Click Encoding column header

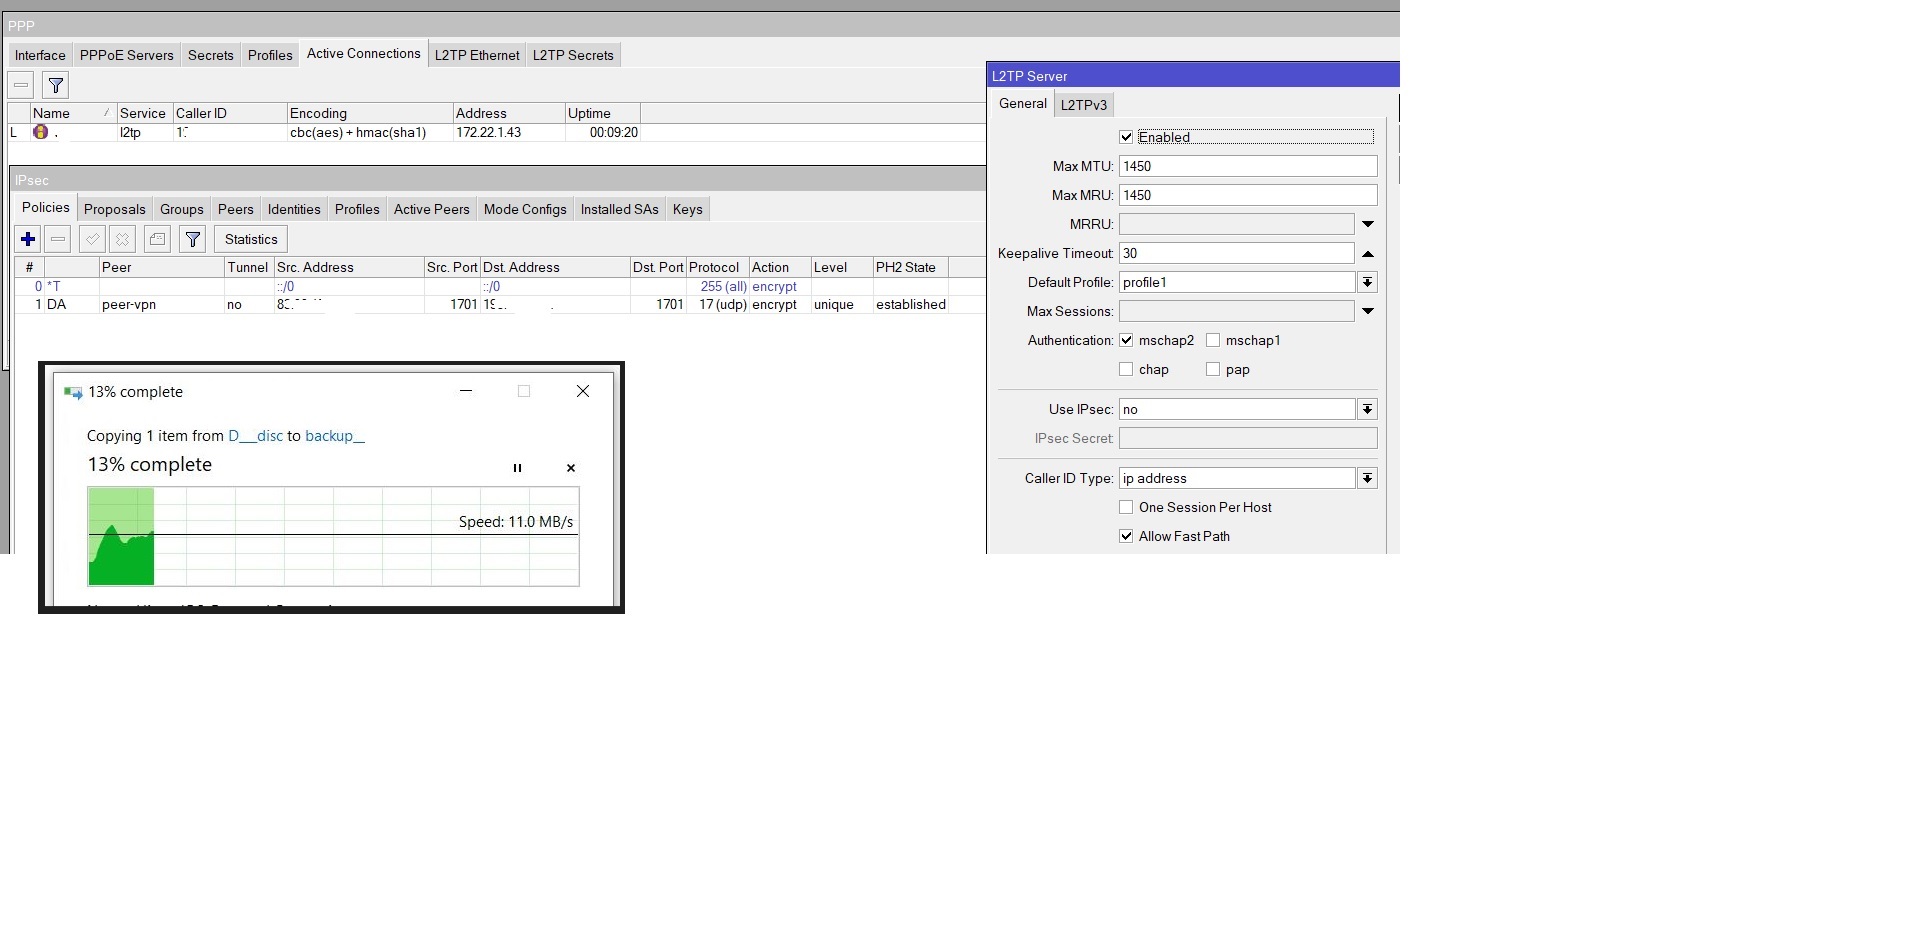pyautogui.click(x=370, y=113)
